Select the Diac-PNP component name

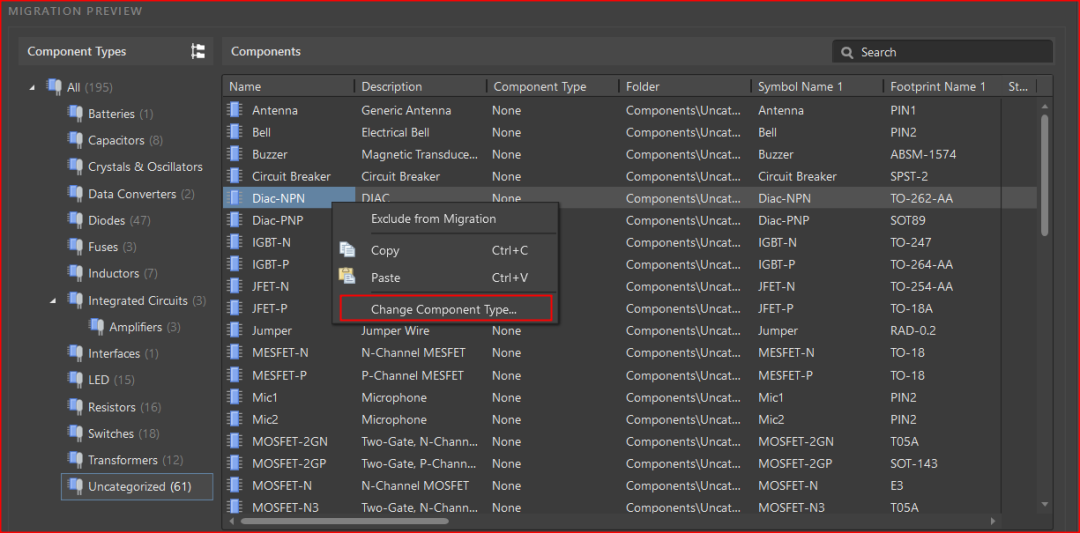click(278, 220)
